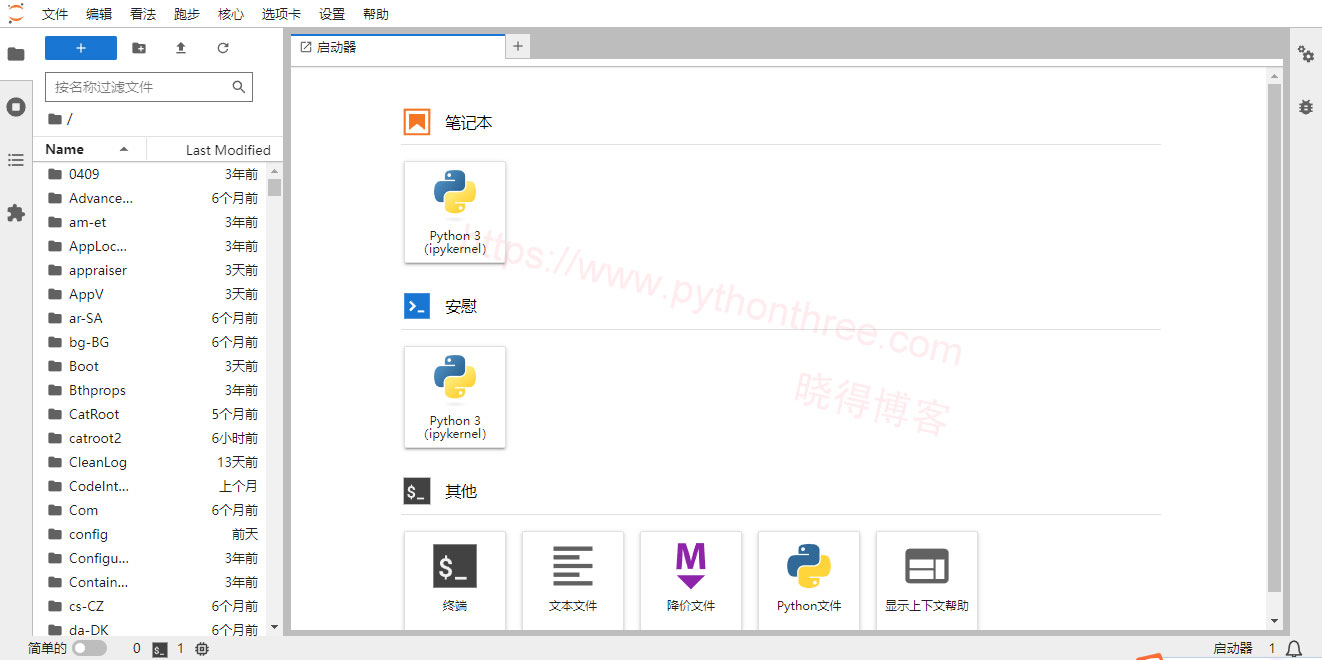
Task: Launch Python 3 notebook under 笔记本
Action: coord(455,212)
